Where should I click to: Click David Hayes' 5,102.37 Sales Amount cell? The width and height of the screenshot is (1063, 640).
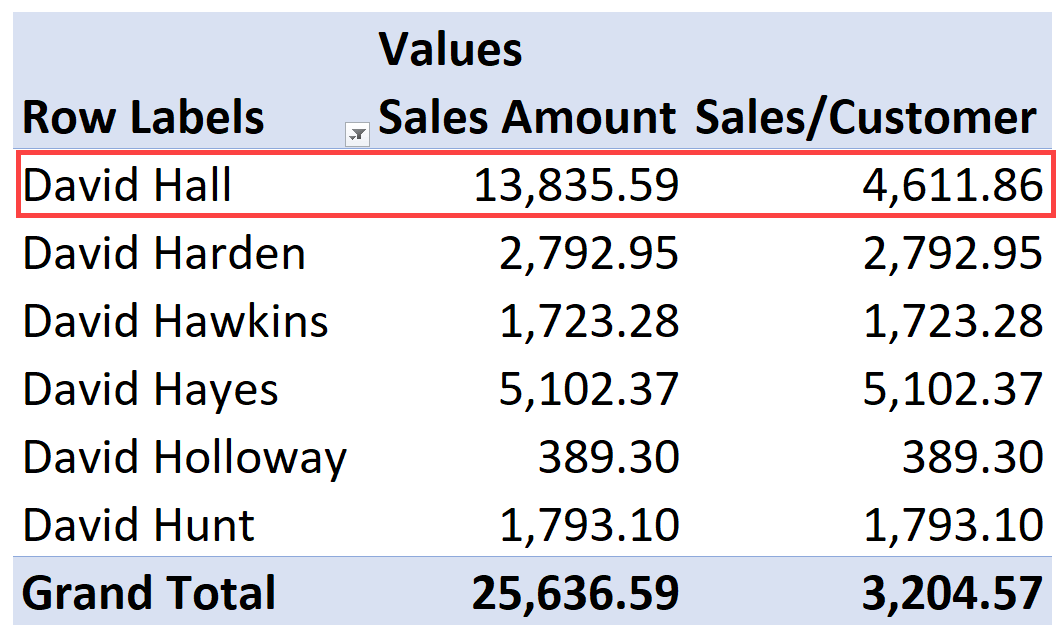pos(588,389)
